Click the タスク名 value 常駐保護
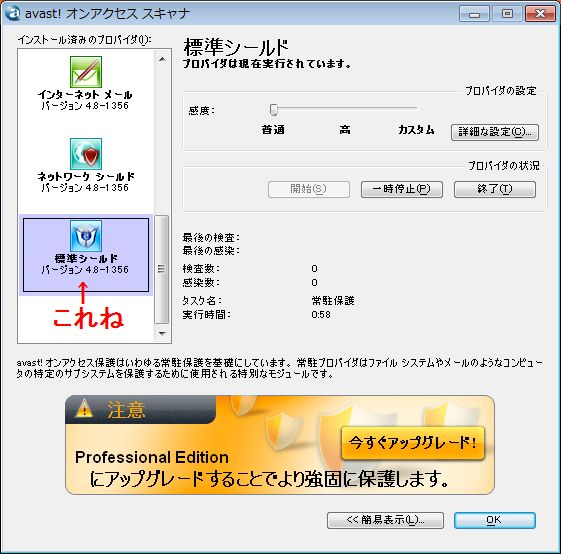Screen dimensions: 561x554 pos(333,301)
